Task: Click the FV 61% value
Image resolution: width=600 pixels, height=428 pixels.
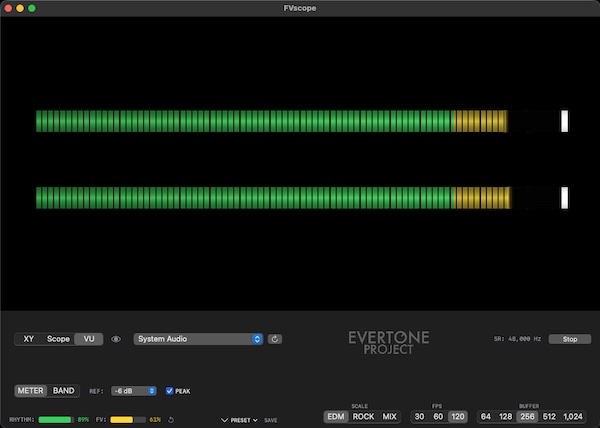Action: pyautogui.click(x=155, y=420)
